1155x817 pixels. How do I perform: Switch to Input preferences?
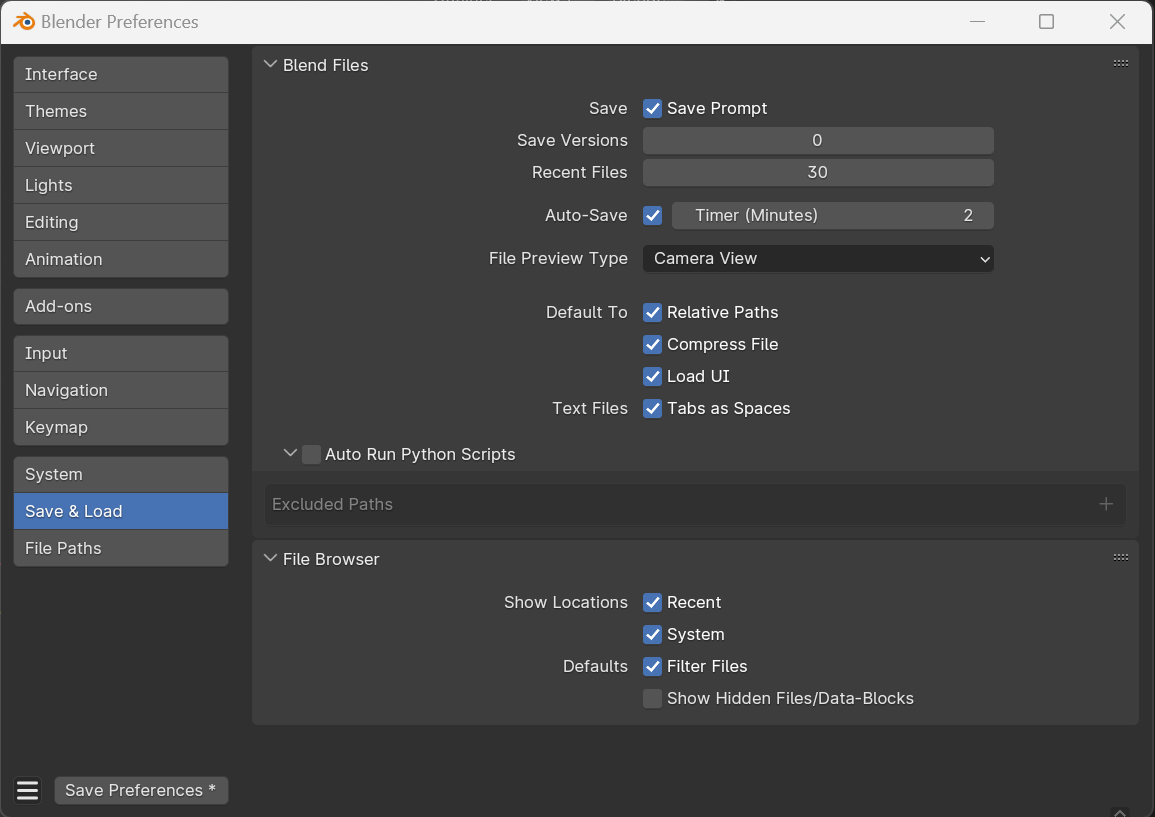point(121,354)
